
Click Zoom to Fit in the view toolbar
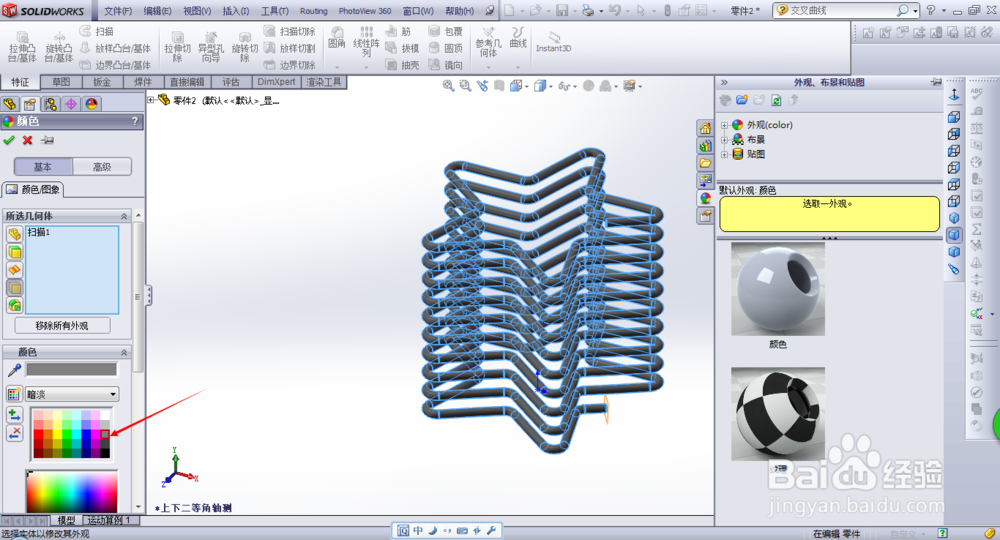coord(448,85)
